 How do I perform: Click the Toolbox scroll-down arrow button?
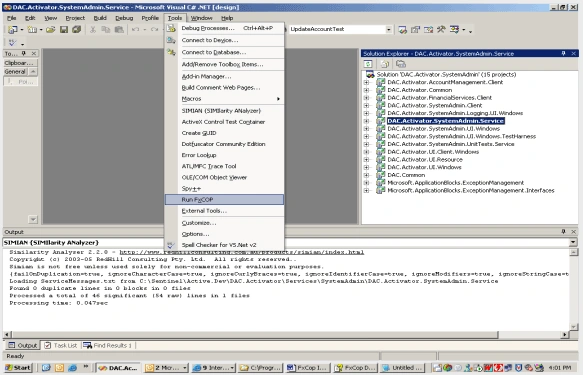33,219
